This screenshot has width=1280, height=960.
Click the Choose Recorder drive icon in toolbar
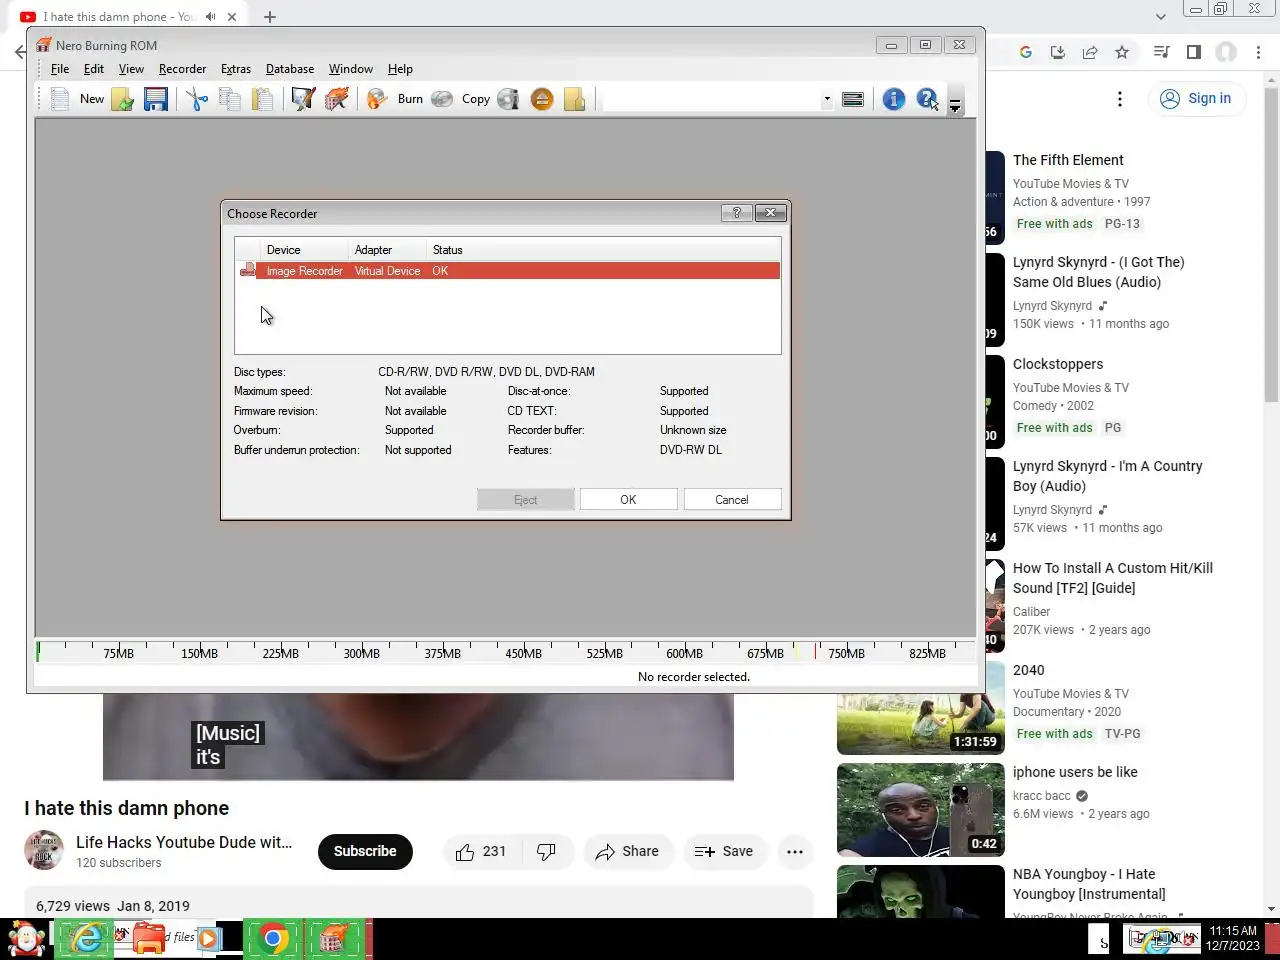coord(853,99)
